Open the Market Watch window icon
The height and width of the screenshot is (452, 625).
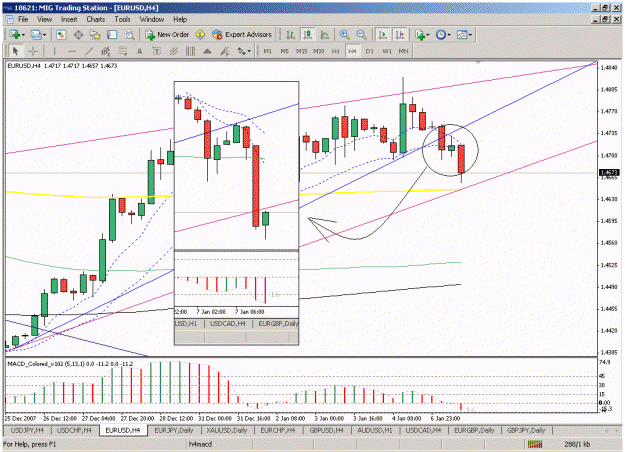tap(61, 35)
